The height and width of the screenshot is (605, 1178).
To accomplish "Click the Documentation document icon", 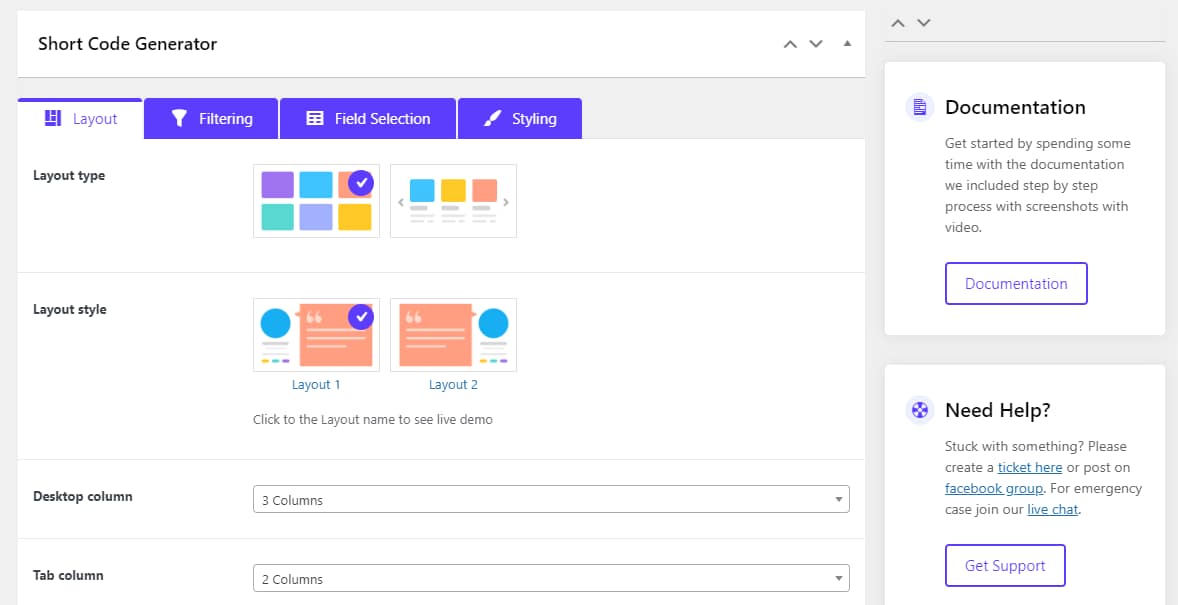I will [919, 107].
